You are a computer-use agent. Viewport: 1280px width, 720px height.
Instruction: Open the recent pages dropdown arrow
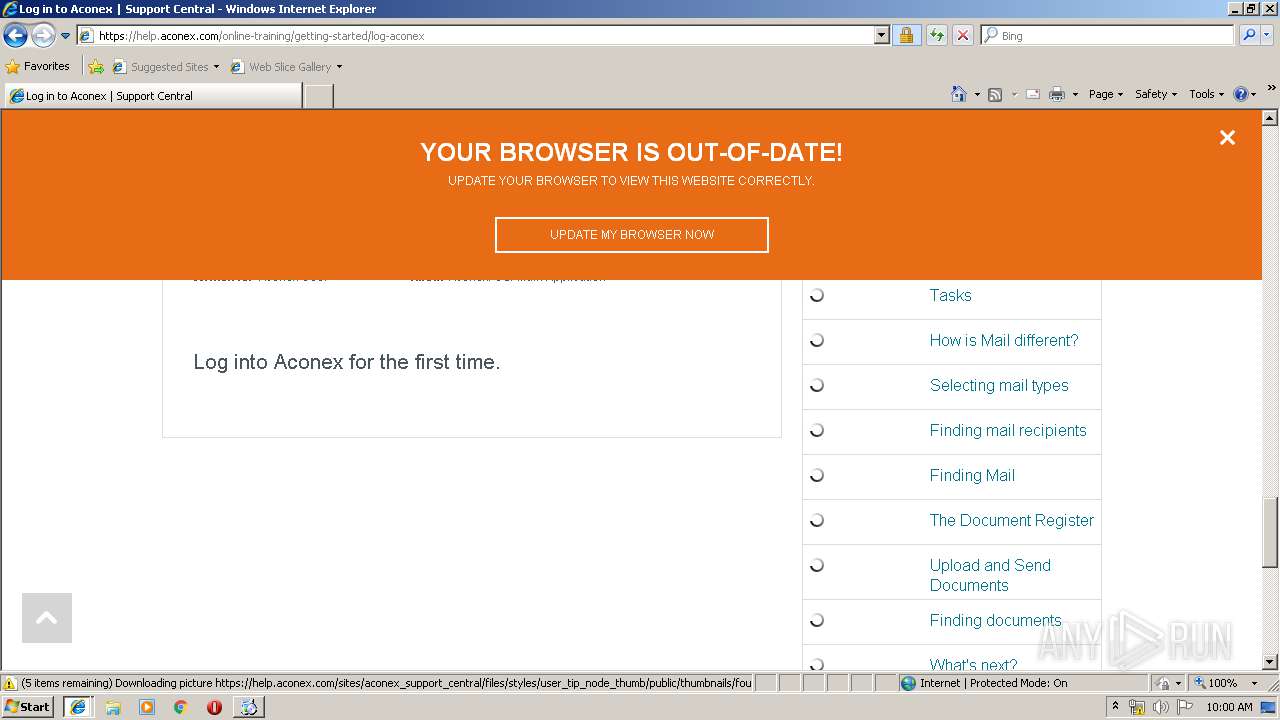66,36
